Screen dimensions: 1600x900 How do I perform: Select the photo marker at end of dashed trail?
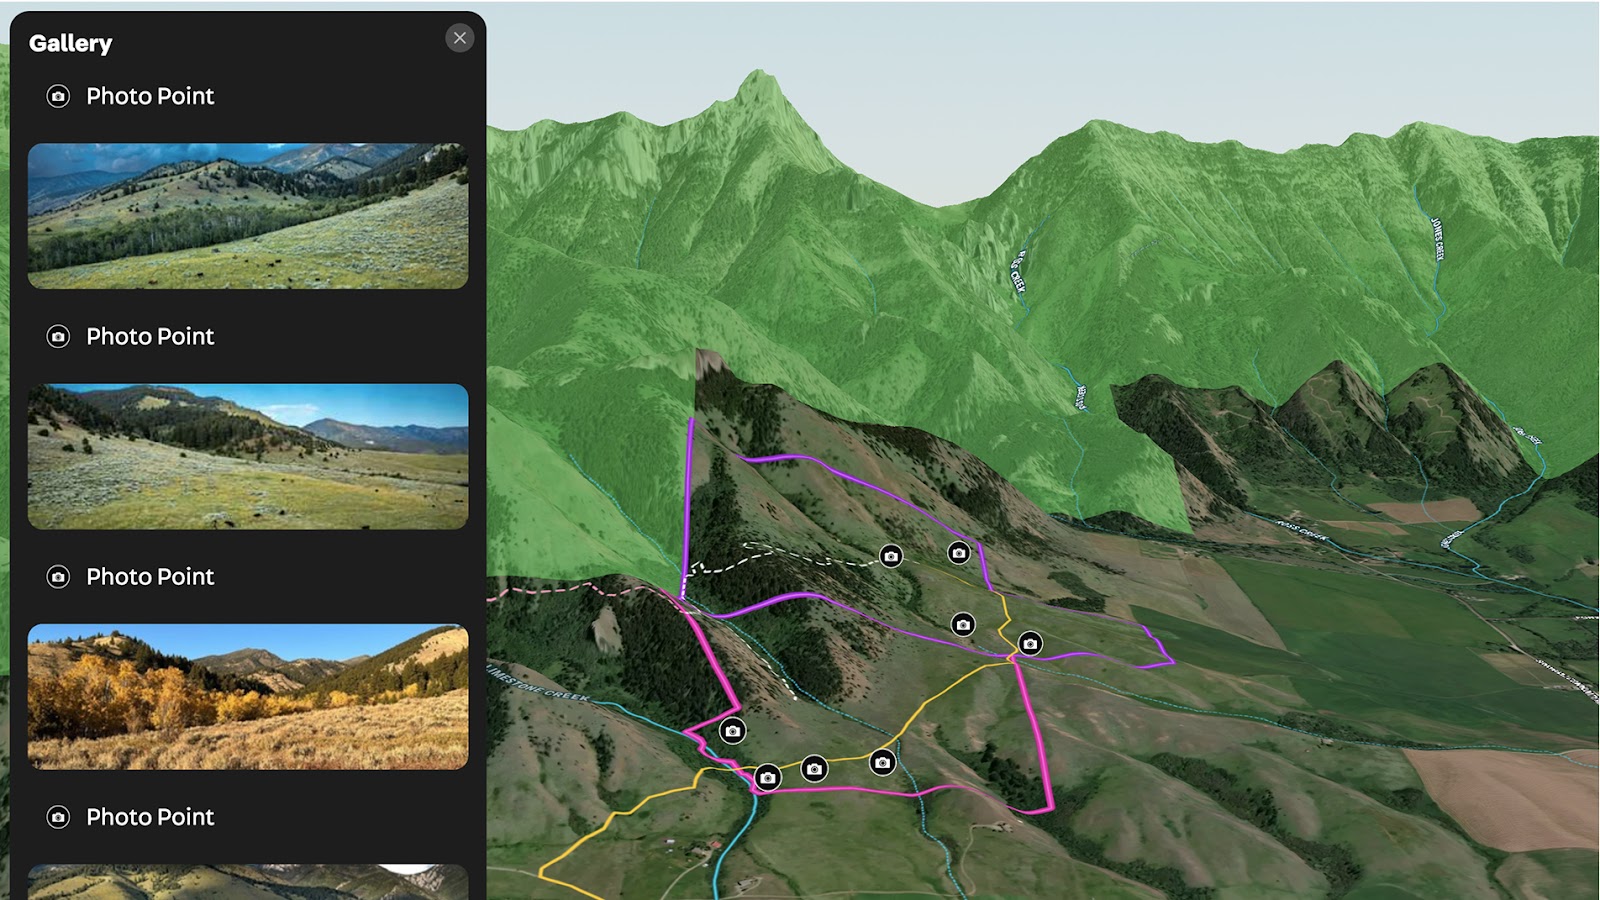pos(891,556)
